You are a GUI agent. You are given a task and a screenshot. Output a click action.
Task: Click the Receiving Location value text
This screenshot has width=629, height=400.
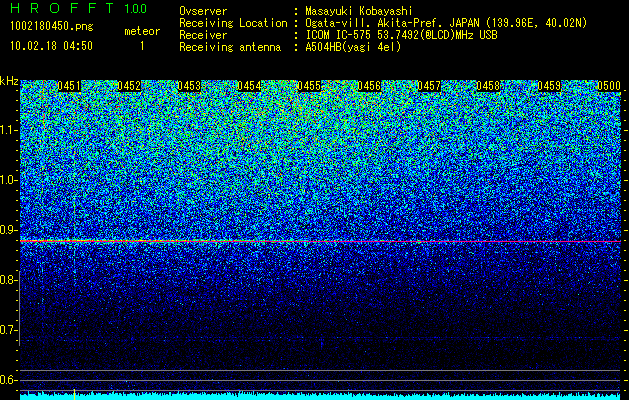tap(446, 23)
